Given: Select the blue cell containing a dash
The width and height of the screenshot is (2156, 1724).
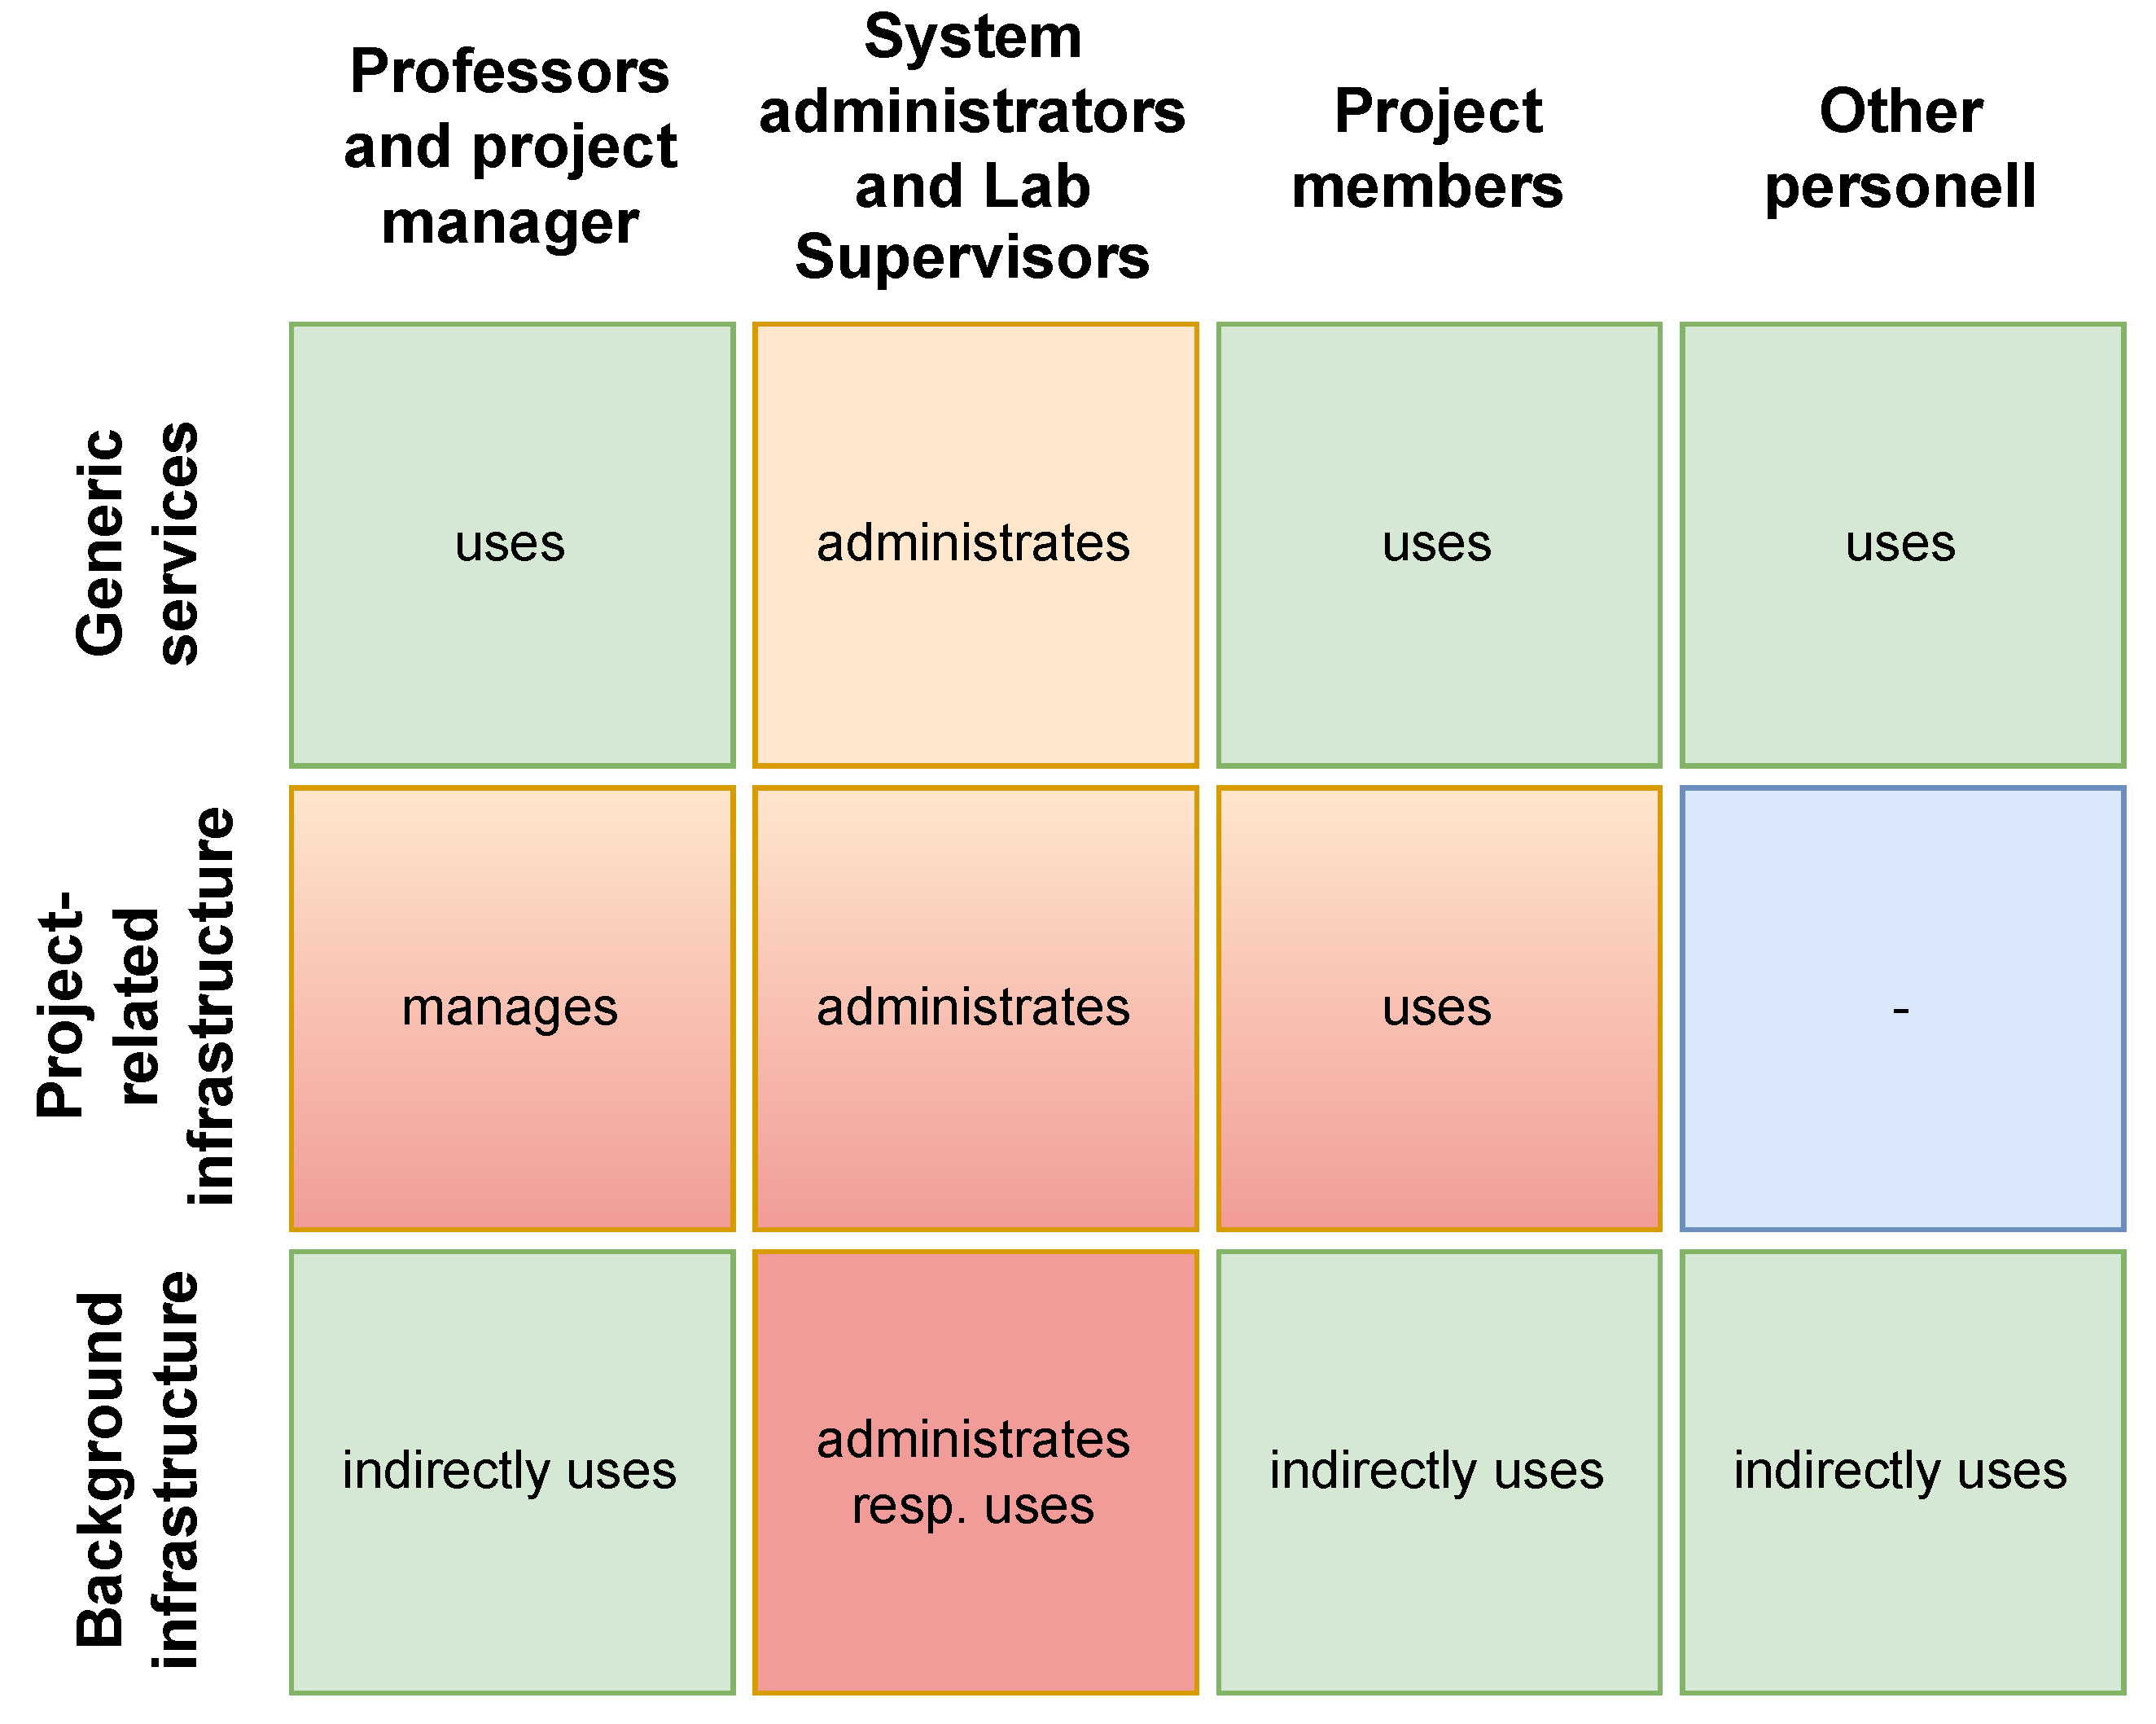Looking at the screenshot, I should [1902, 1008].
